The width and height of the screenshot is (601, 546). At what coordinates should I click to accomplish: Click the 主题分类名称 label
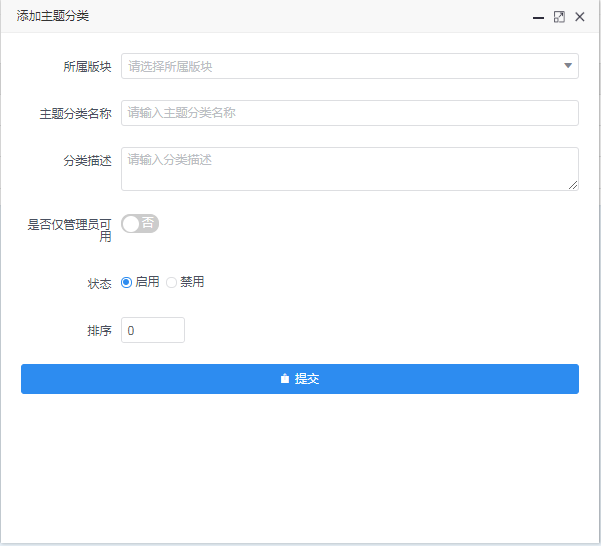pos(76,113)
